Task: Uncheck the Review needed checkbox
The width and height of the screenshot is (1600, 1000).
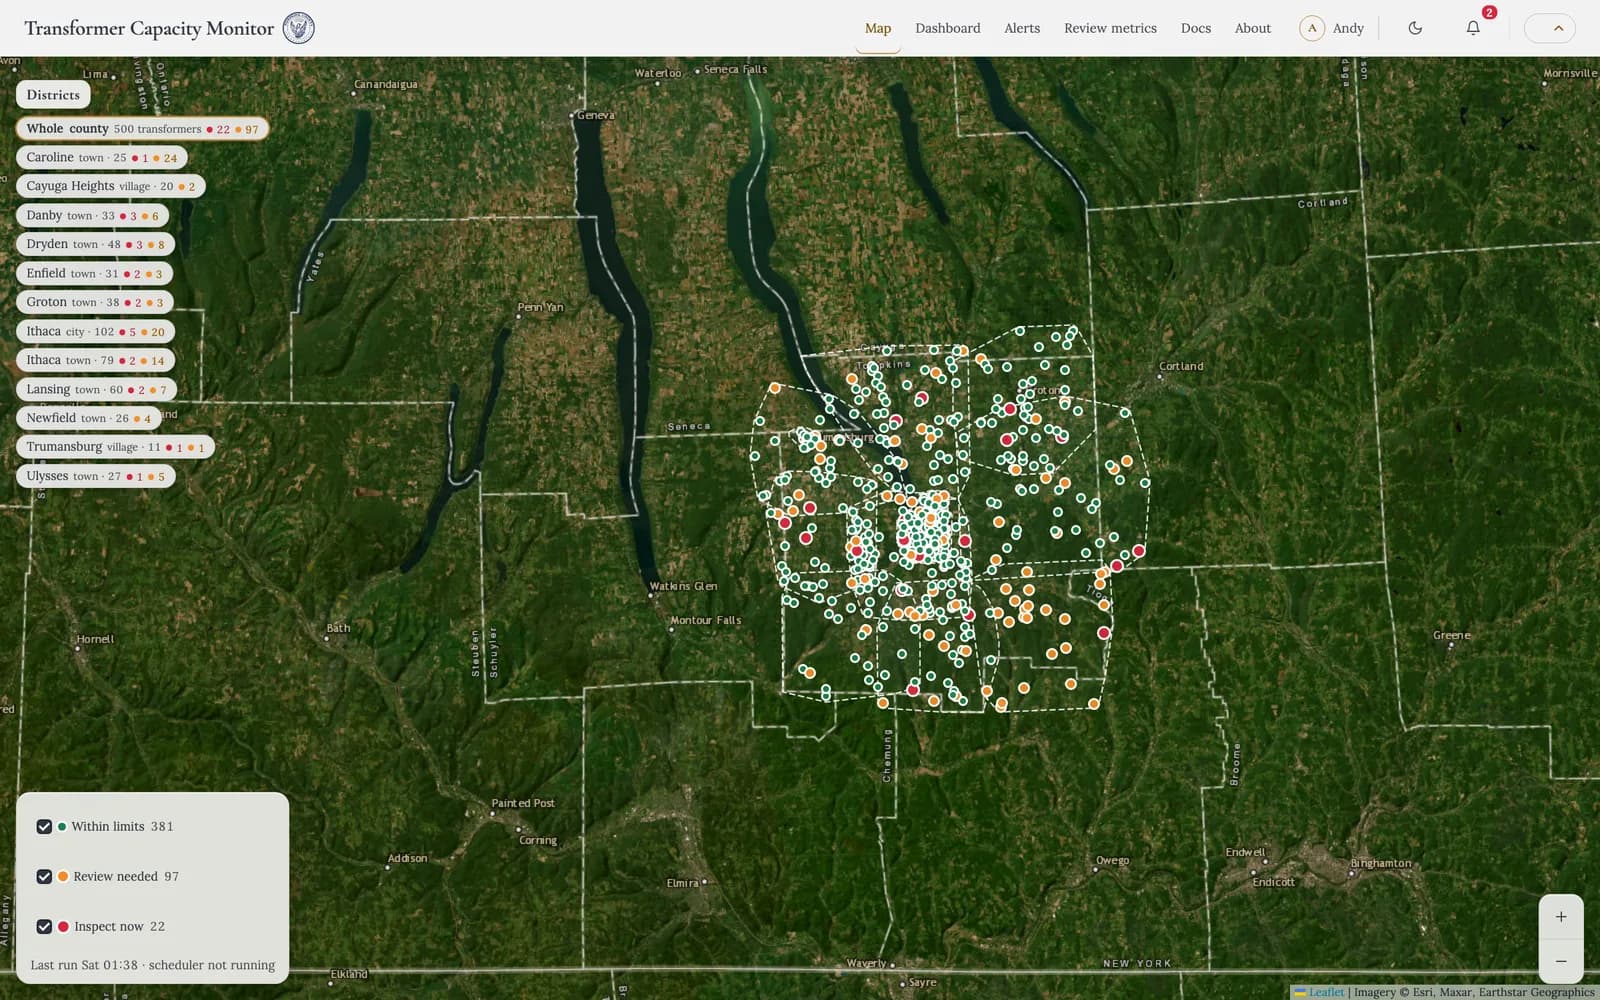Action: click(44, 877)
